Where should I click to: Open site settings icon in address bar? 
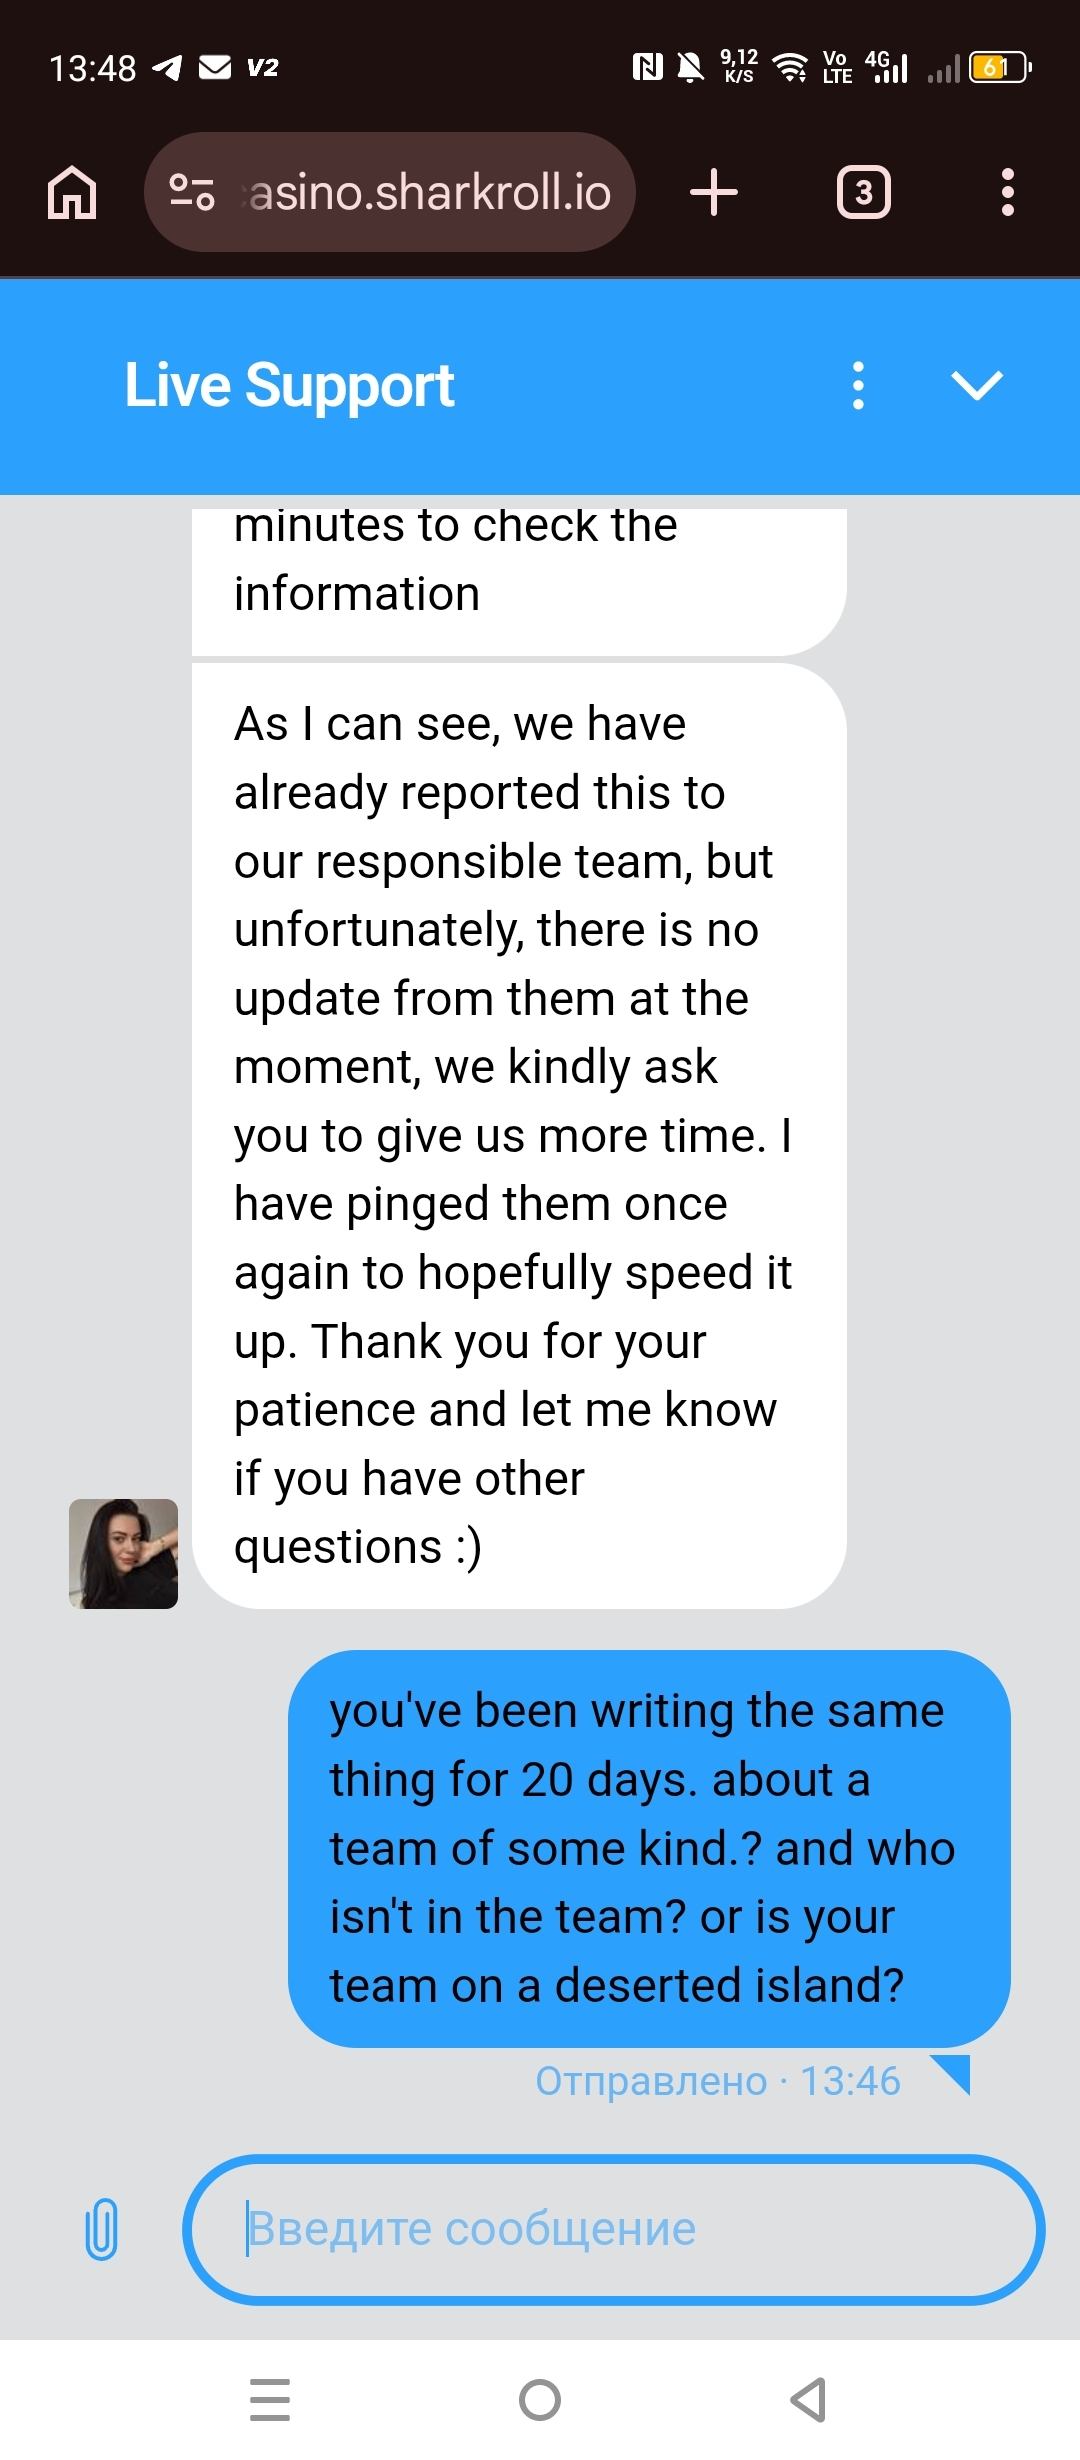(191, 192)
